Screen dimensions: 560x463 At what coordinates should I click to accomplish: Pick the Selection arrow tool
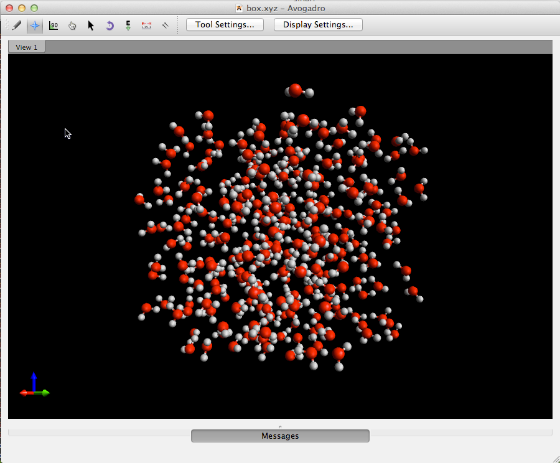tap(91, 25)
